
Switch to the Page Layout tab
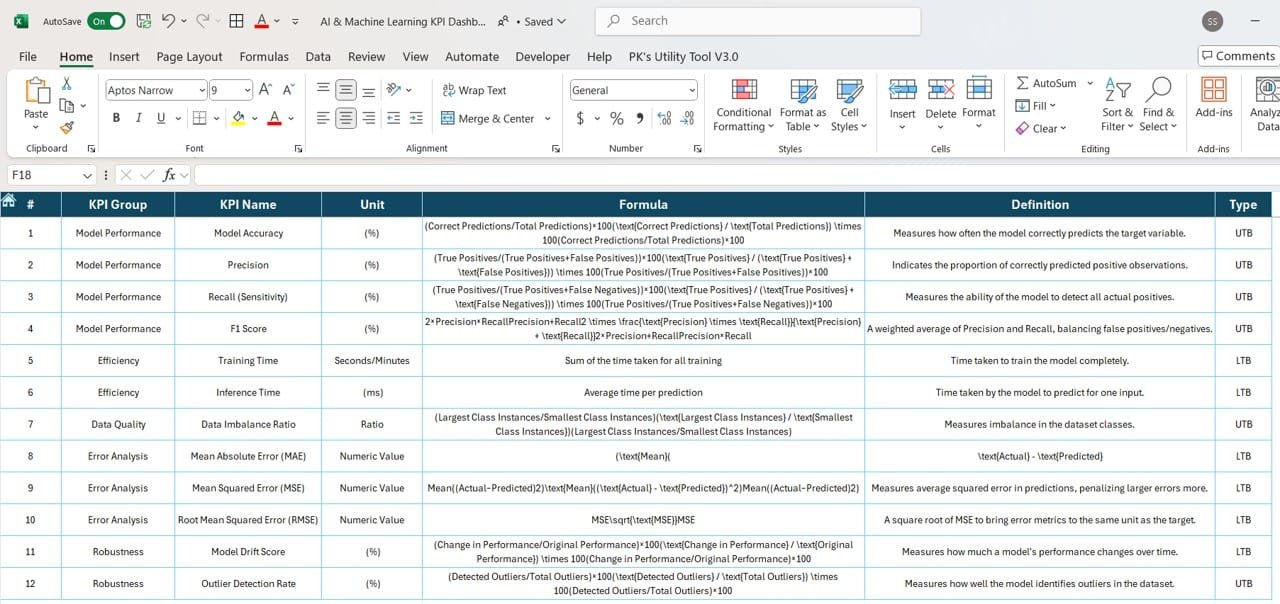pos(189,57)
